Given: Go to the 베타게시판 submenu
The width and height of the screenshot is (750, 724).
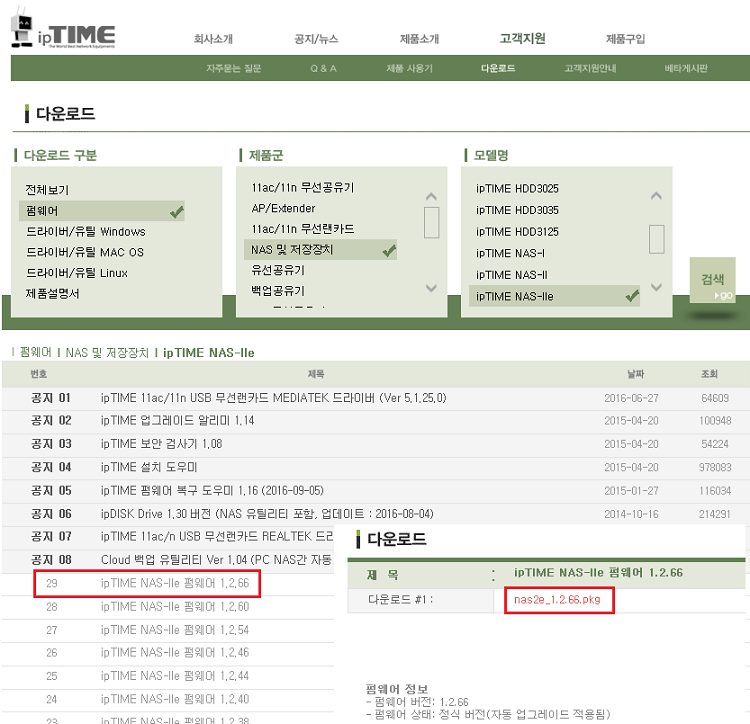Looking at the screenshot, I should pos(686,68).
